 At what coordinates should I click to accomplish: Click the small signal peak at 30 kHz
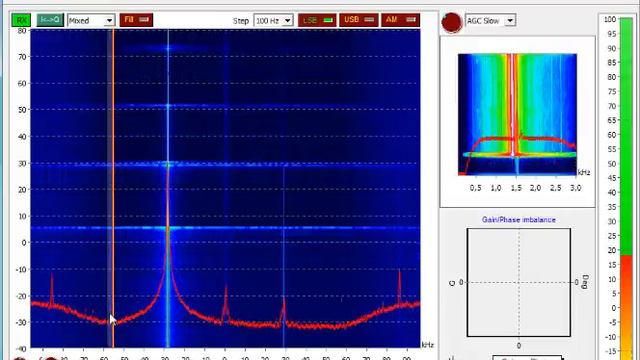(x=283, y=312)
